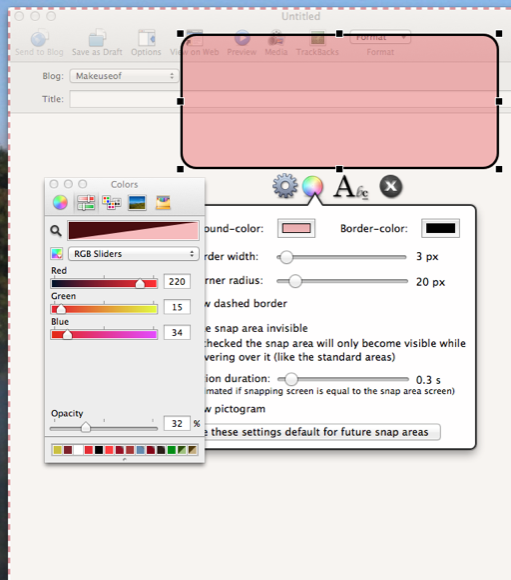Click the animation duration slider
511x580 pixels.
(343, 379)
